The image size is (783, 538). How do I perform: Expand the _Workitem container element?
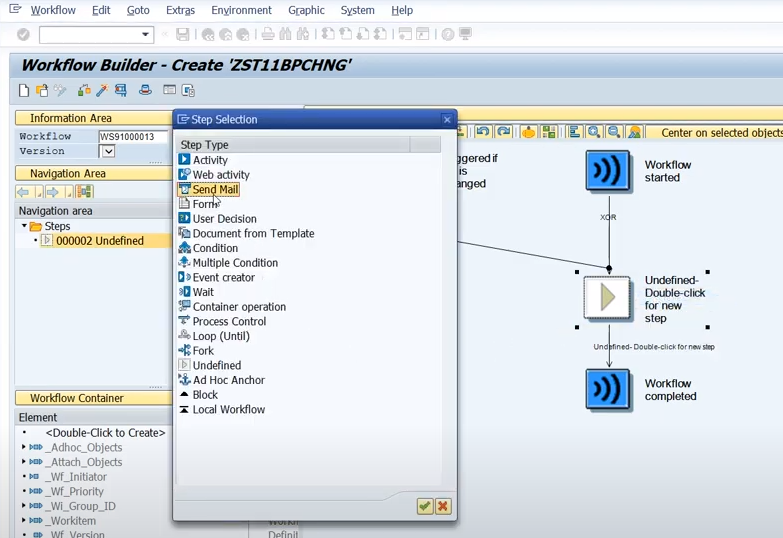23,520
